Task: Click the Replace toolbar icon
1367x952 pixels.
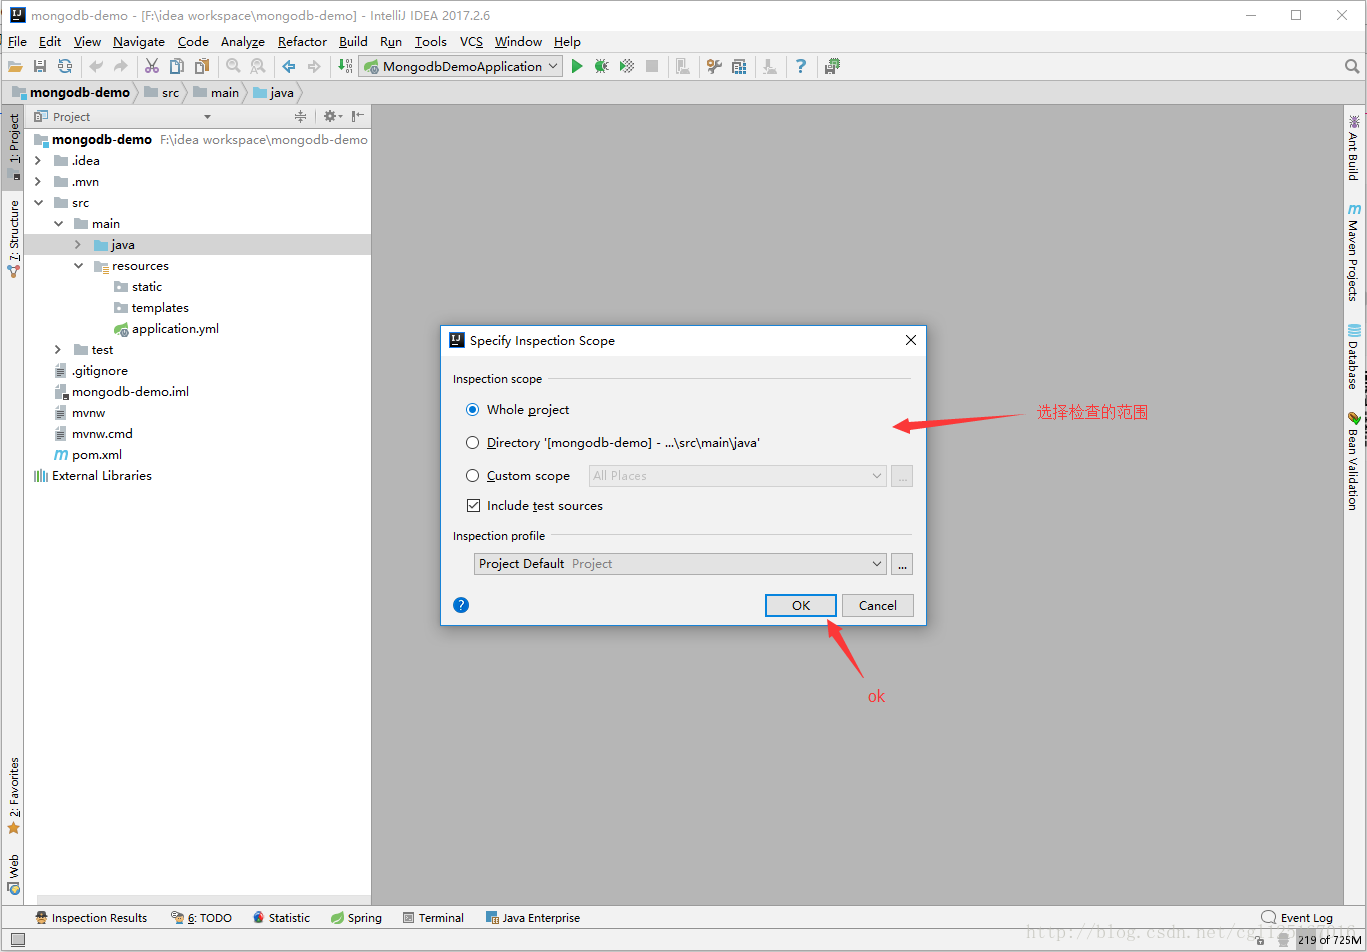Action: [x=258, y=67]
